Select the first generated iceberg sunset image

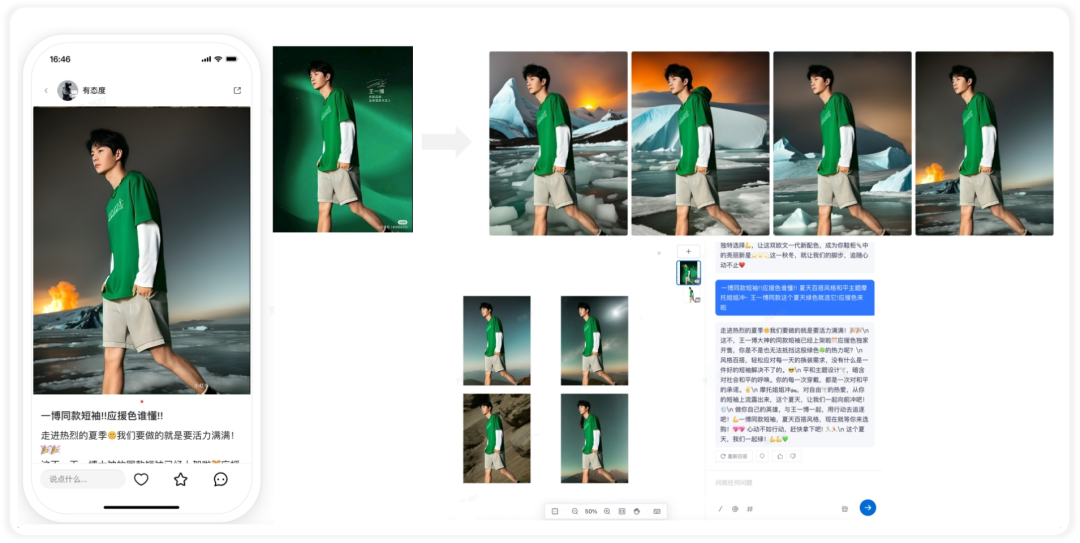[559, 143]
